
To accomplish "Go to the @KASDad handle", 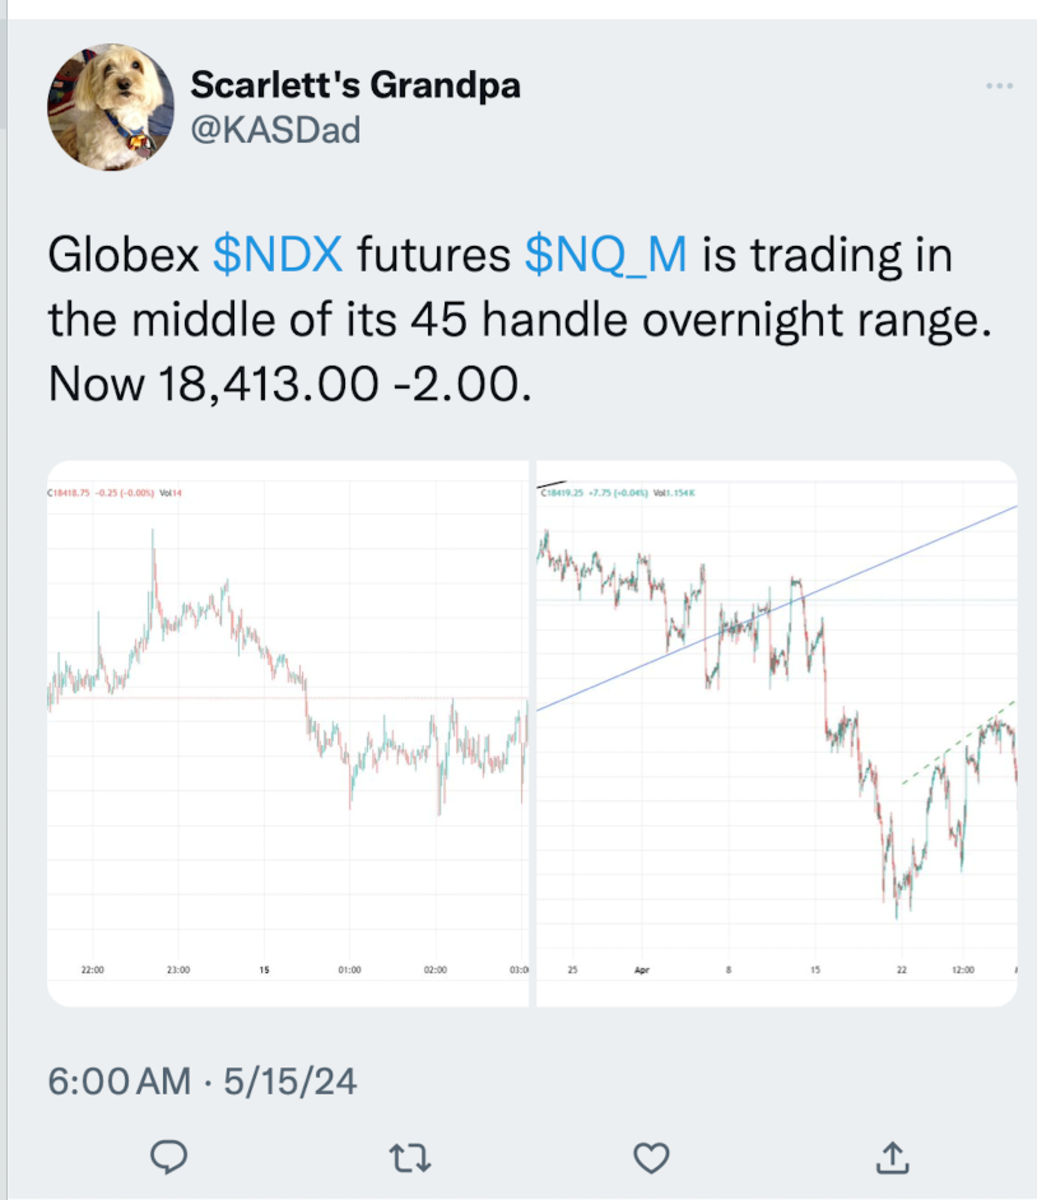I will 275,130.
